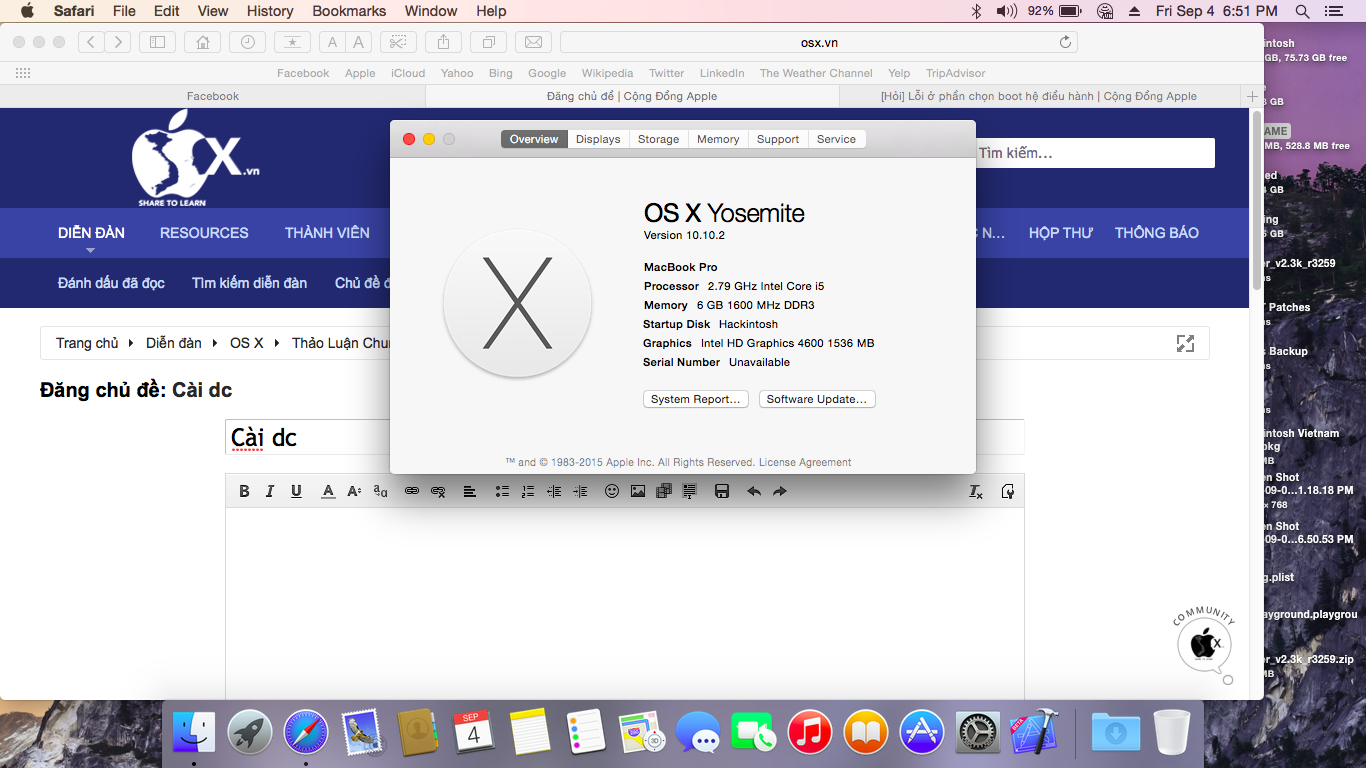Screen dimensions: 1366x768
Task: Open THÔNG BÁO notifications link
Action: pos(1157,233)
